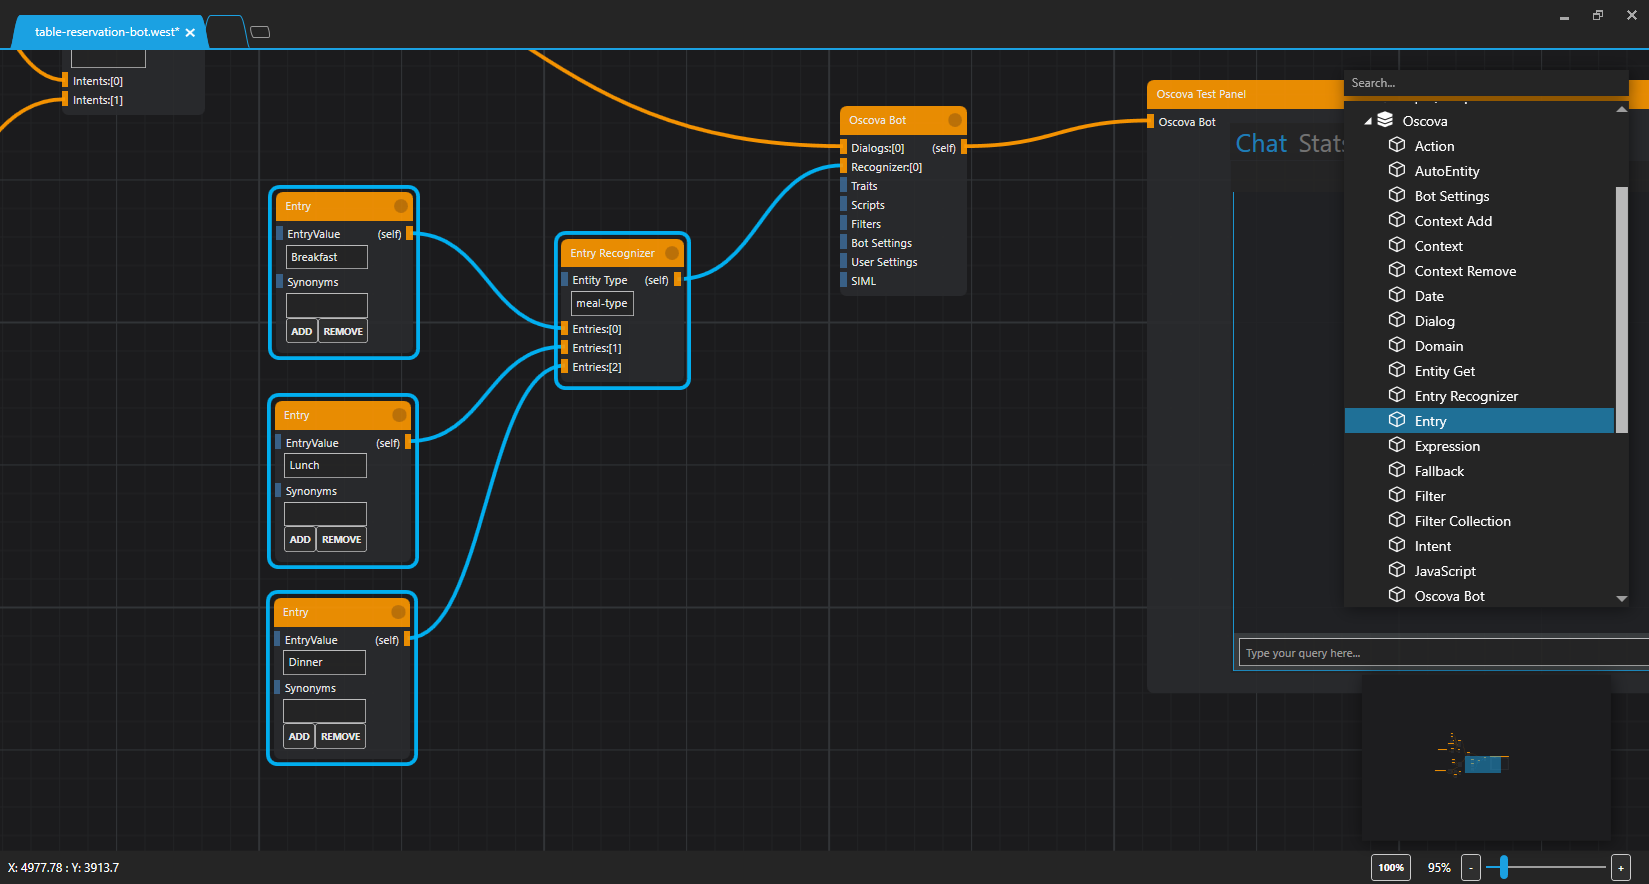Image resolution: width=1649 pixels, height=884 pixels.
Task: Open the blank new tab
Action: [x=227, y=32]
